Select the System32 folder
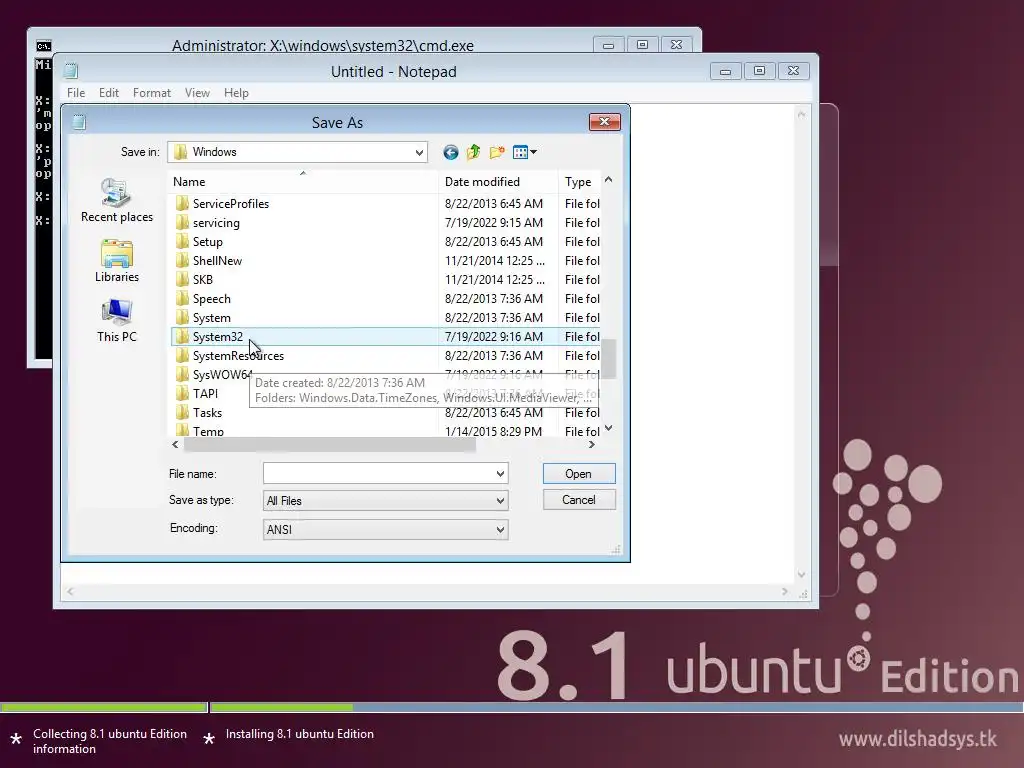This screenshot has width=1024, height=768. click(x=217, y=336)
